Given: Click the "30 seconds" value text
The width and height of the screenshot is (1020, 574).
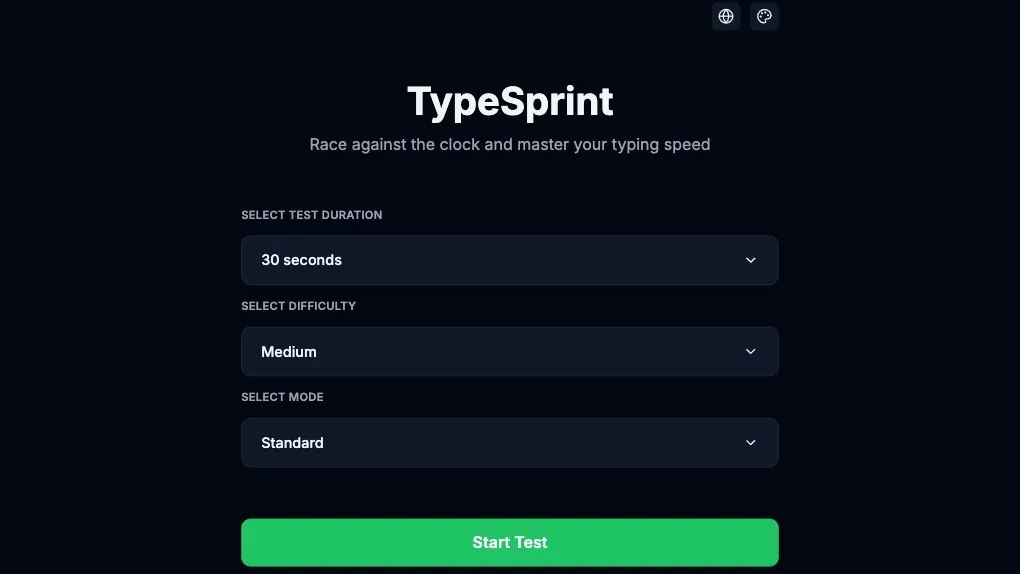Looking at the screenshot, I should click(301, 260).
